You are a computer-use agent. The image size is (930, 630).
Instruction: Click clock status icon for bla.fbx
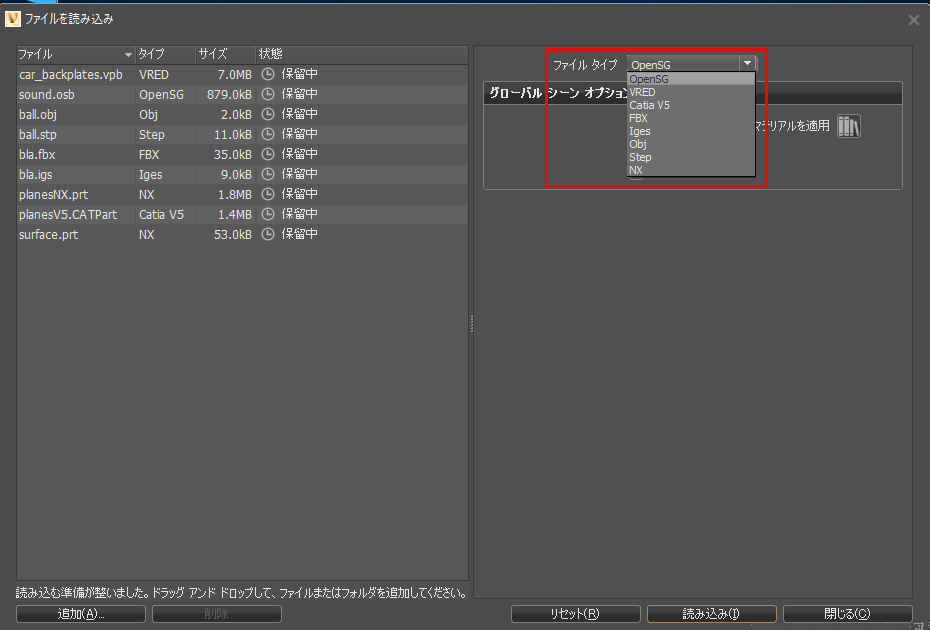[x=268, y=154]
